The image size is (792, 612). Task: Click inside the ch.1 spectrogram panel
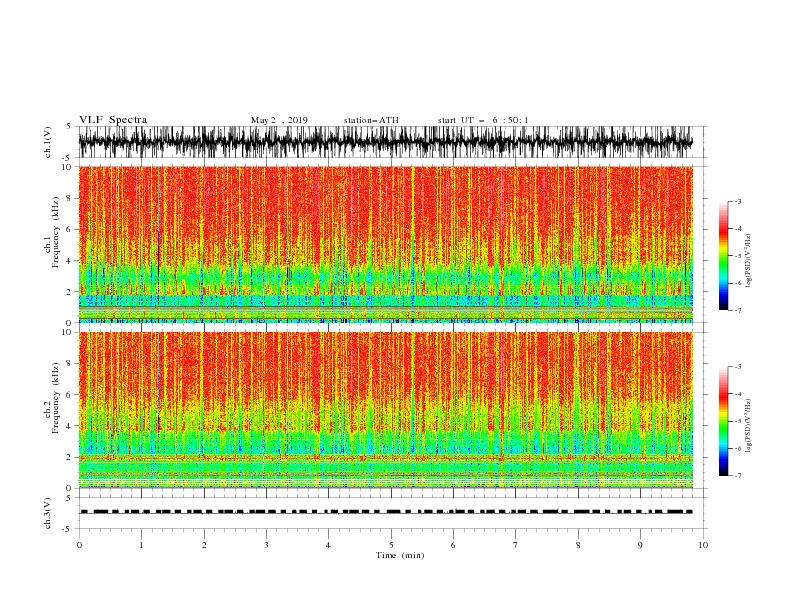coord(385,244)
